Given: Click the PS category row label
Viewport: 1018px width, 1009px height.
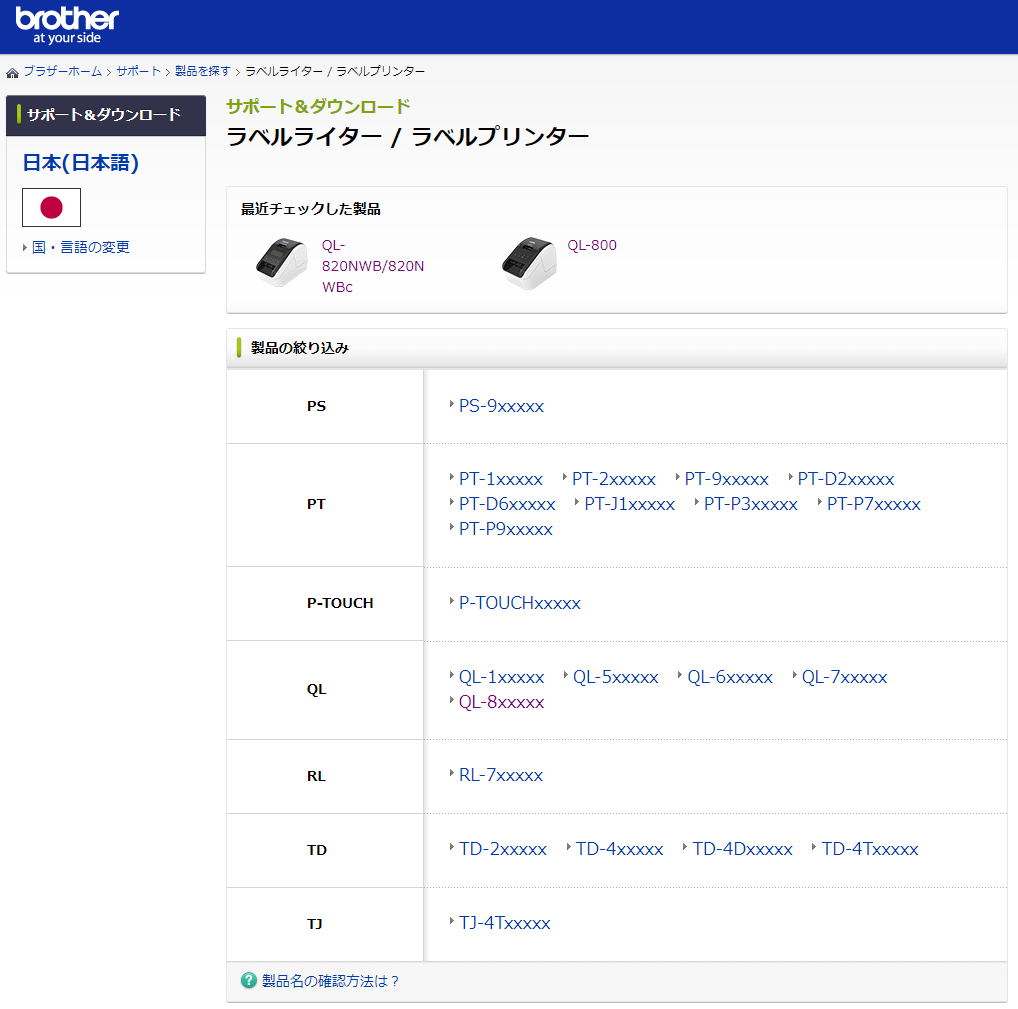Looking at the screenshot, I should point(316,406).
